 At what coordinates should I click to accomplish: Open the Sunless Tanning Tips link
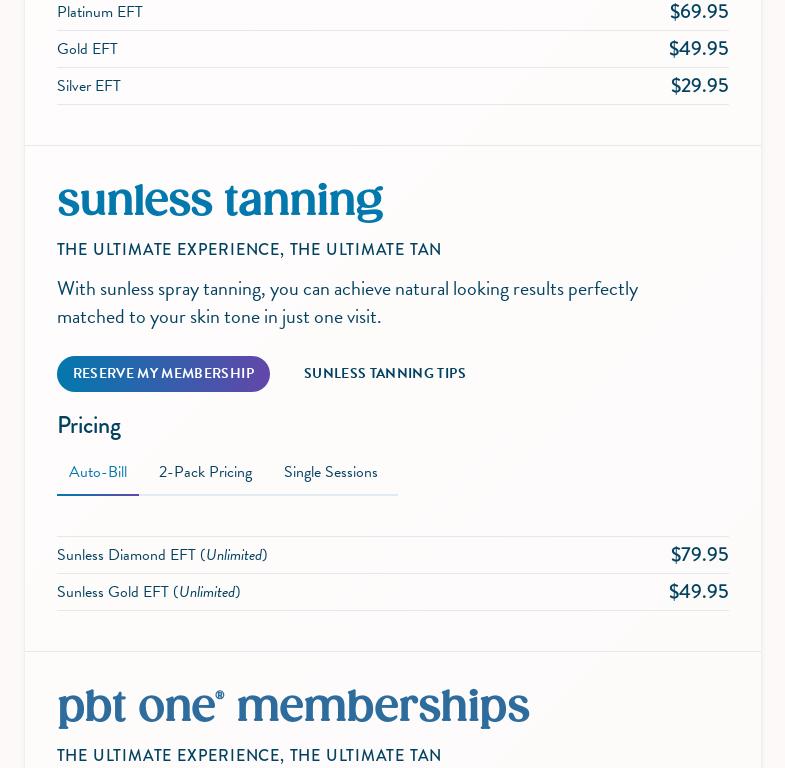click(384, 374)
